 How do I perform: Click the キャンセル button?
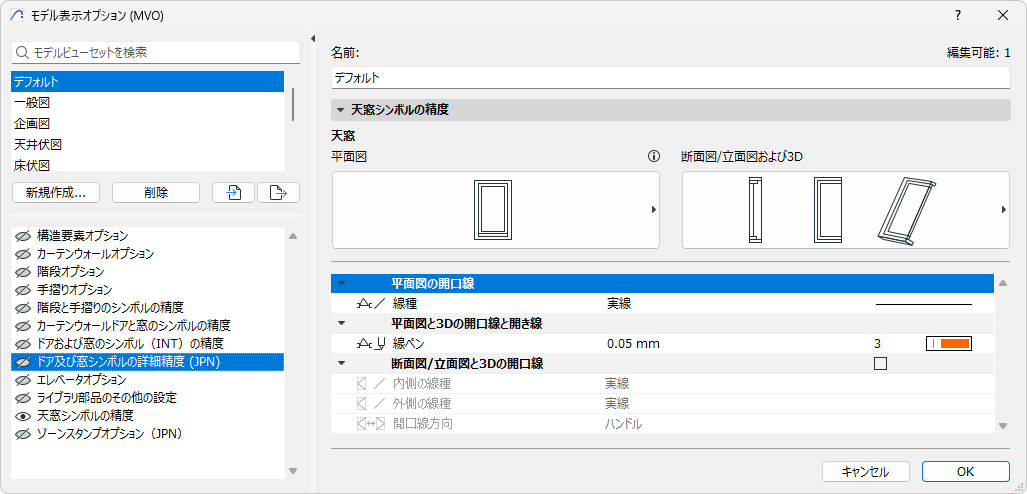click(865, 471)
